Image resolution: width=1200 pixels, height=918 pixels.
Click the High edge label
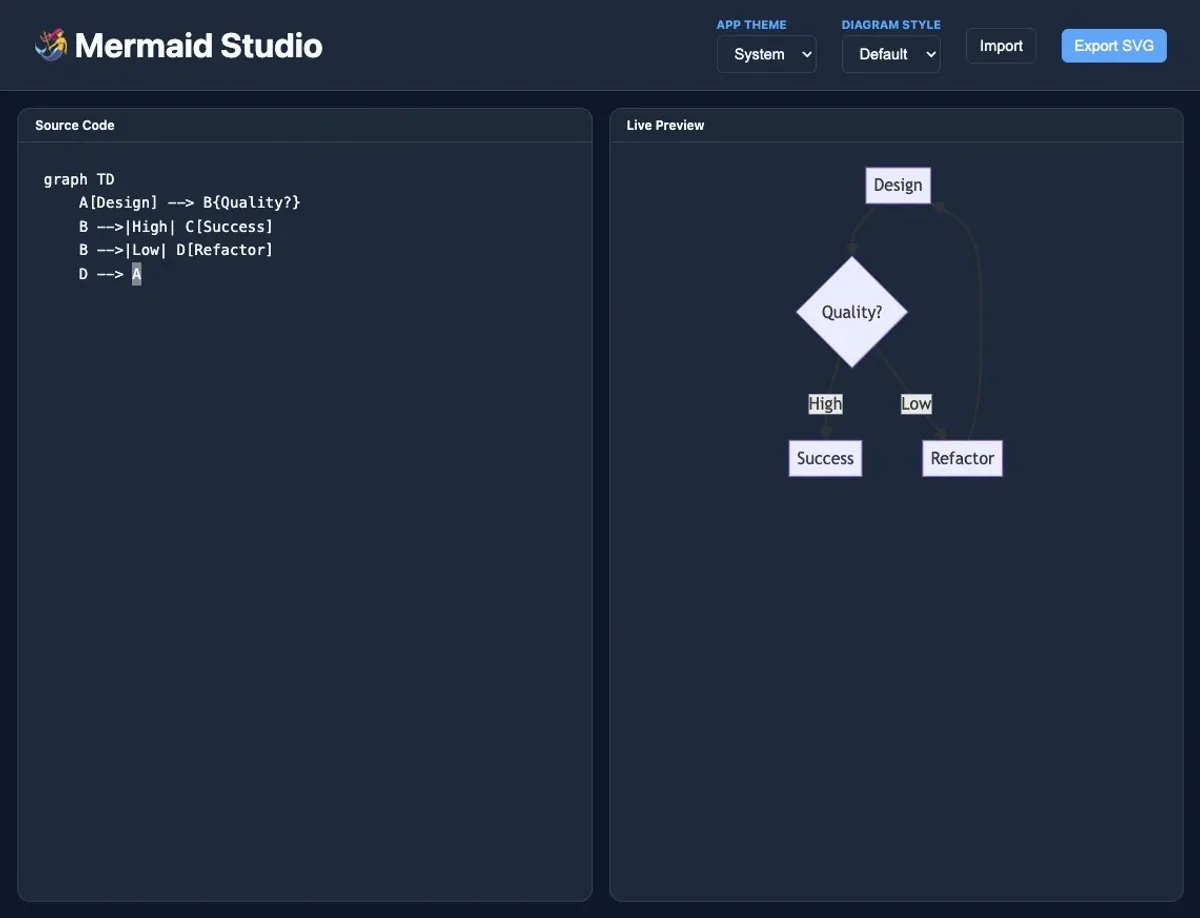[824, 403]
